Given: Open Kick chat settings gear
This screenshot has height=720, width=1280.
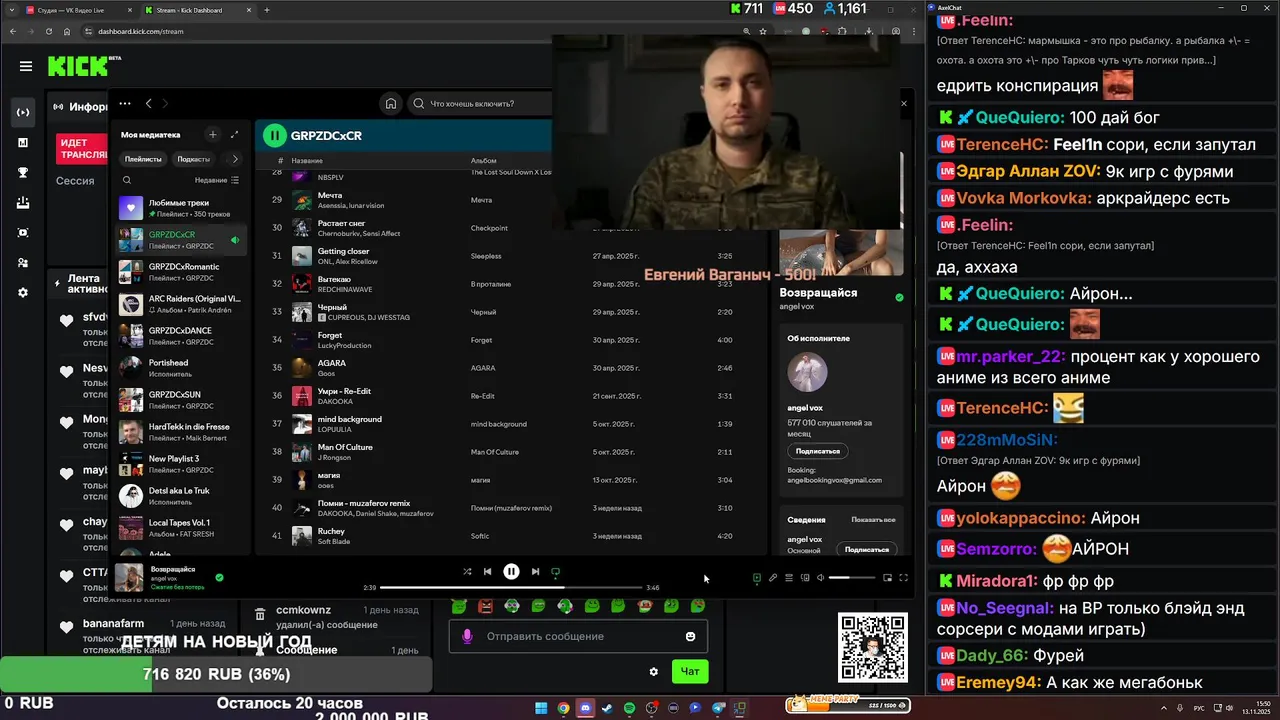Looking at the screenshot, I should click(x=654, y=672).
